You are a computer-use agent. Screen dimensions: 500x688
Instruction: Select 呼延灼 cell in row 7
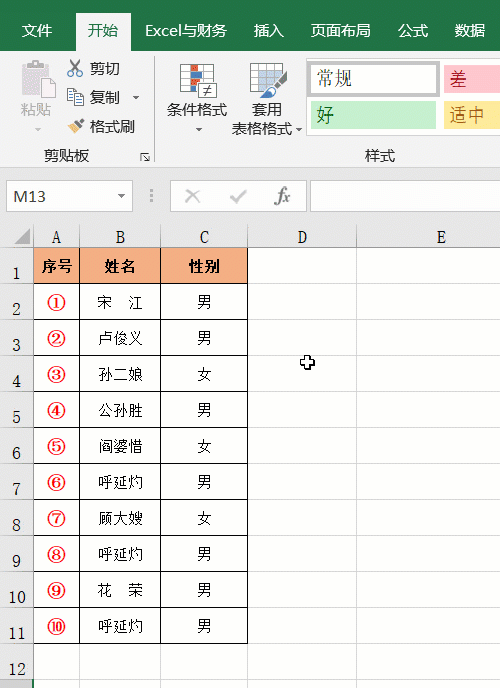(120, 482)
